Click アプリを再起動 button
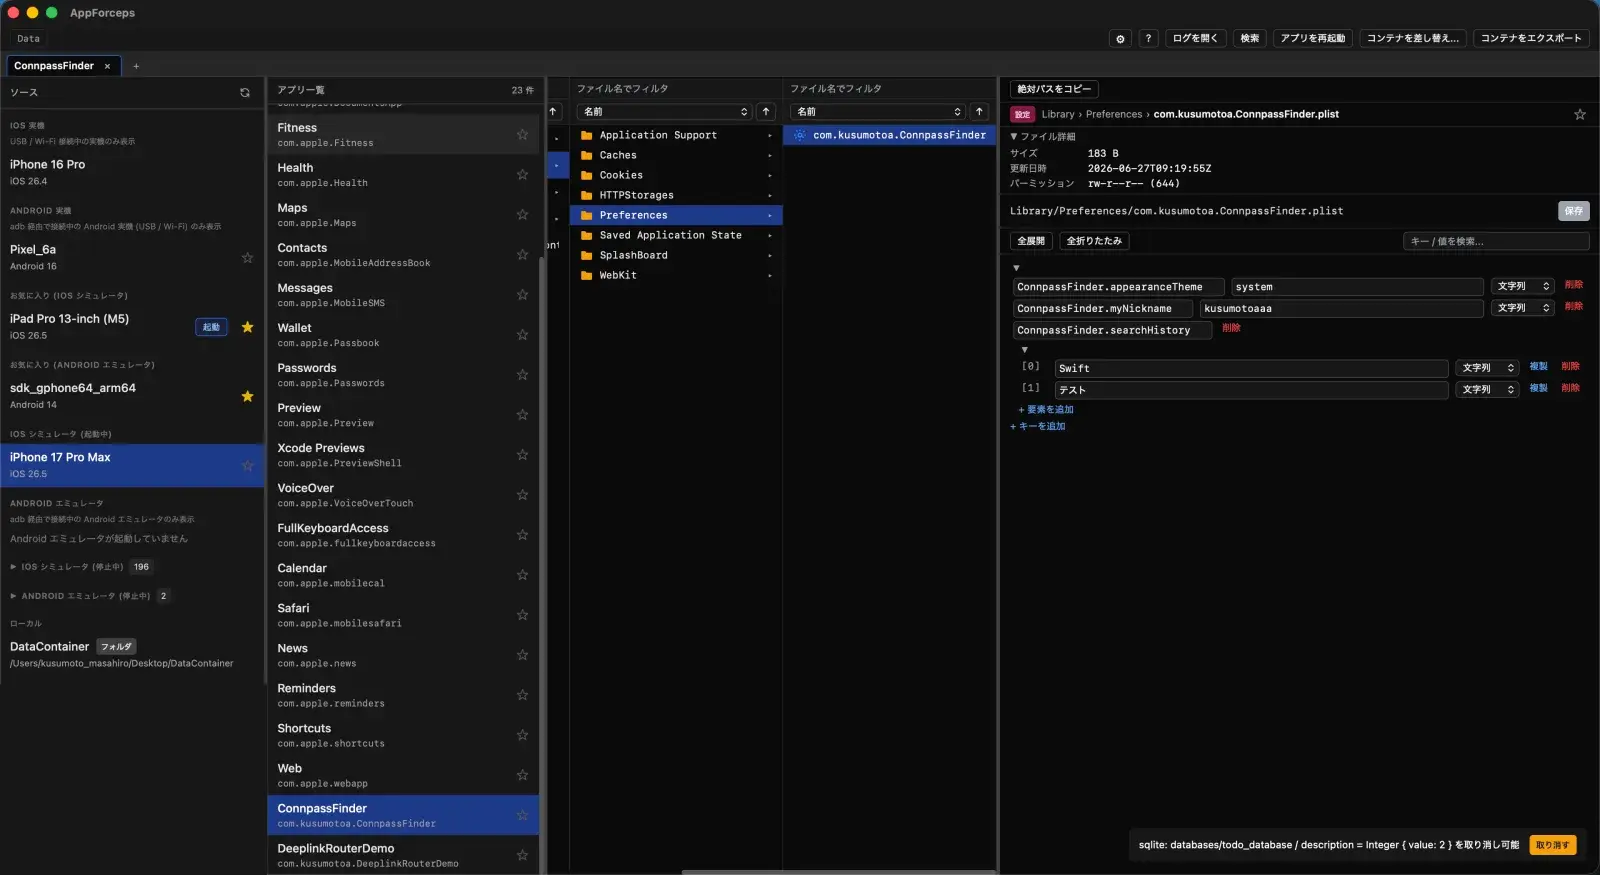This screenshot has width=1600, height=875. pyautogui.click(x=1313, y=38)
